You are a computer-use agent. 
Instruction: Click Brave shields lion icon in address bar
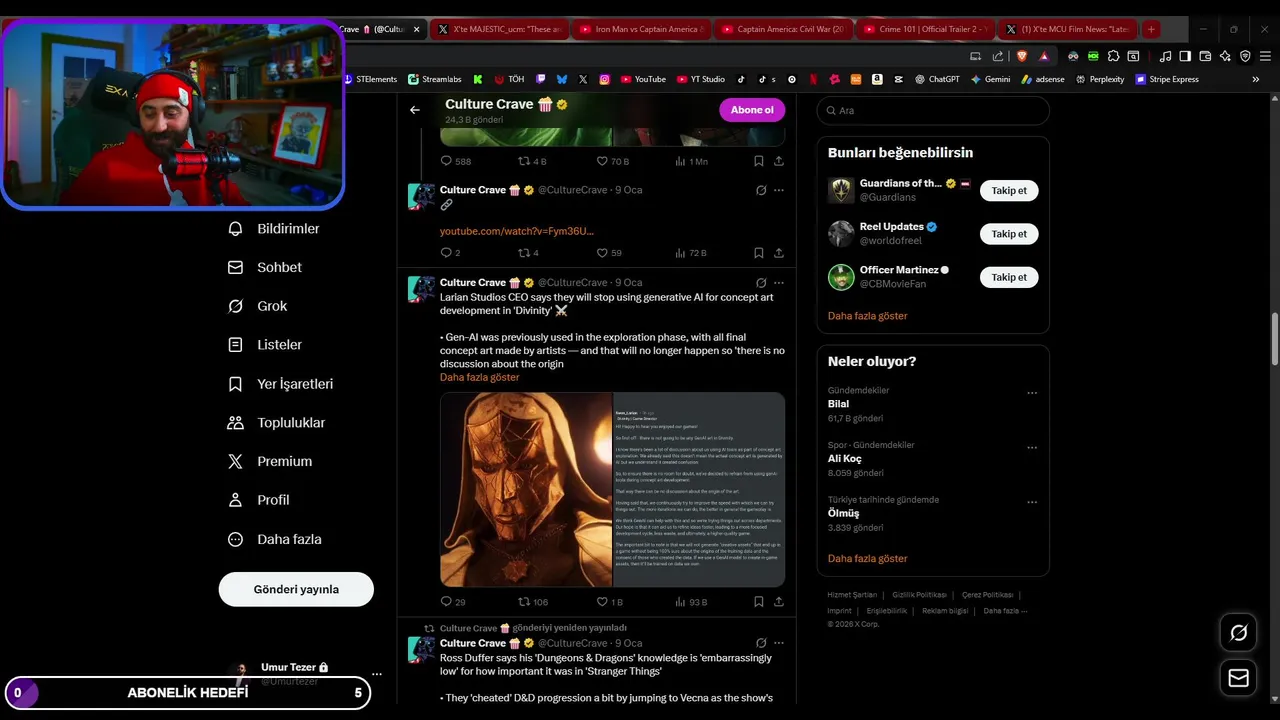(x=1021, y=56)
